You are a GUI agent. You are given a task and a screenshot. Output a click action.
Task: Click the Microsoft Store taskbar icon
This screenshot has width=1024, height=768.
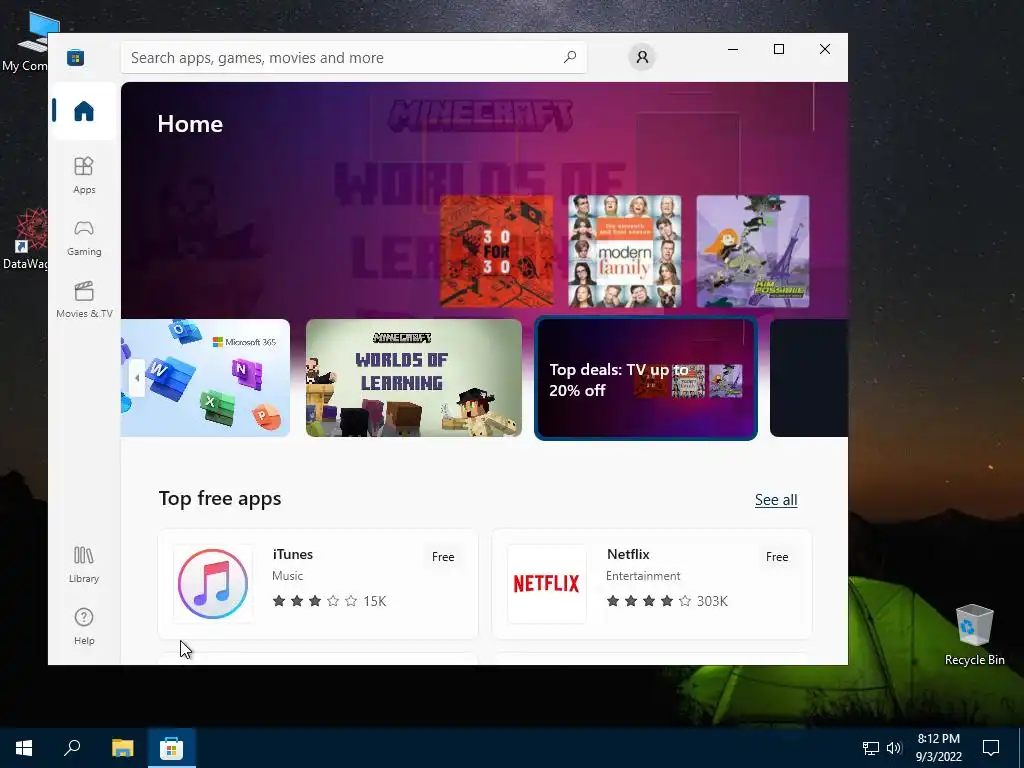point(171,748)
